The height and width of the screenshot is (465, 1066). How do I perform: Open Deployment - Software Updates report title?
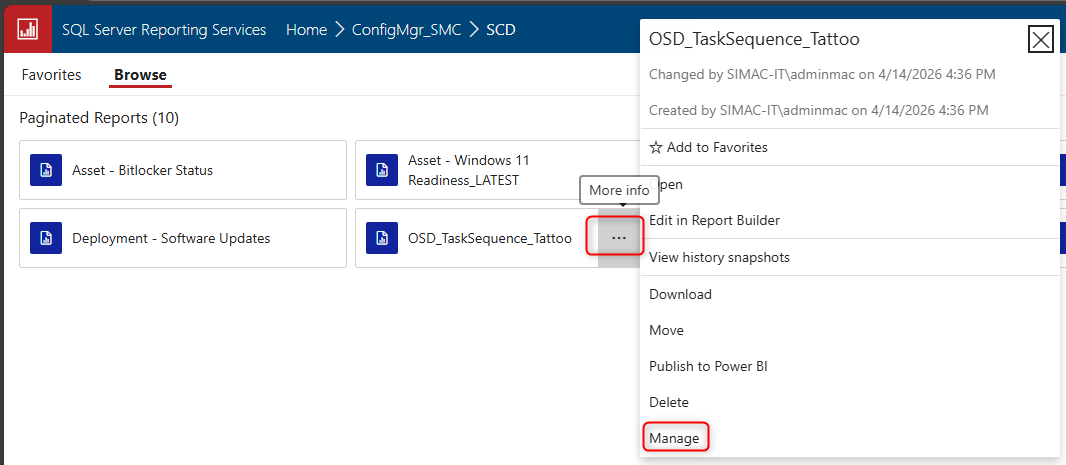[x=171, y=238]
